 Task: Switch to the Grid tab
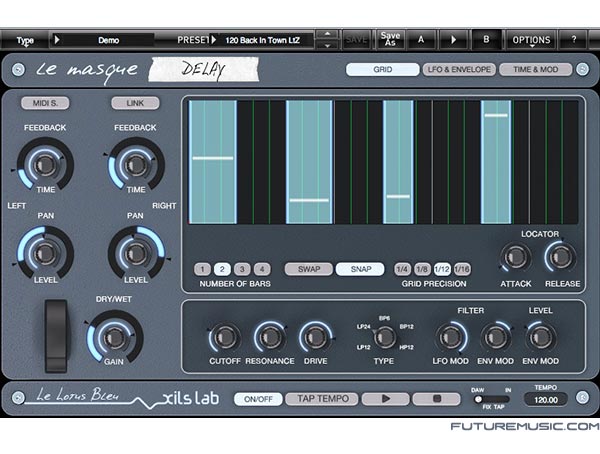383,69
